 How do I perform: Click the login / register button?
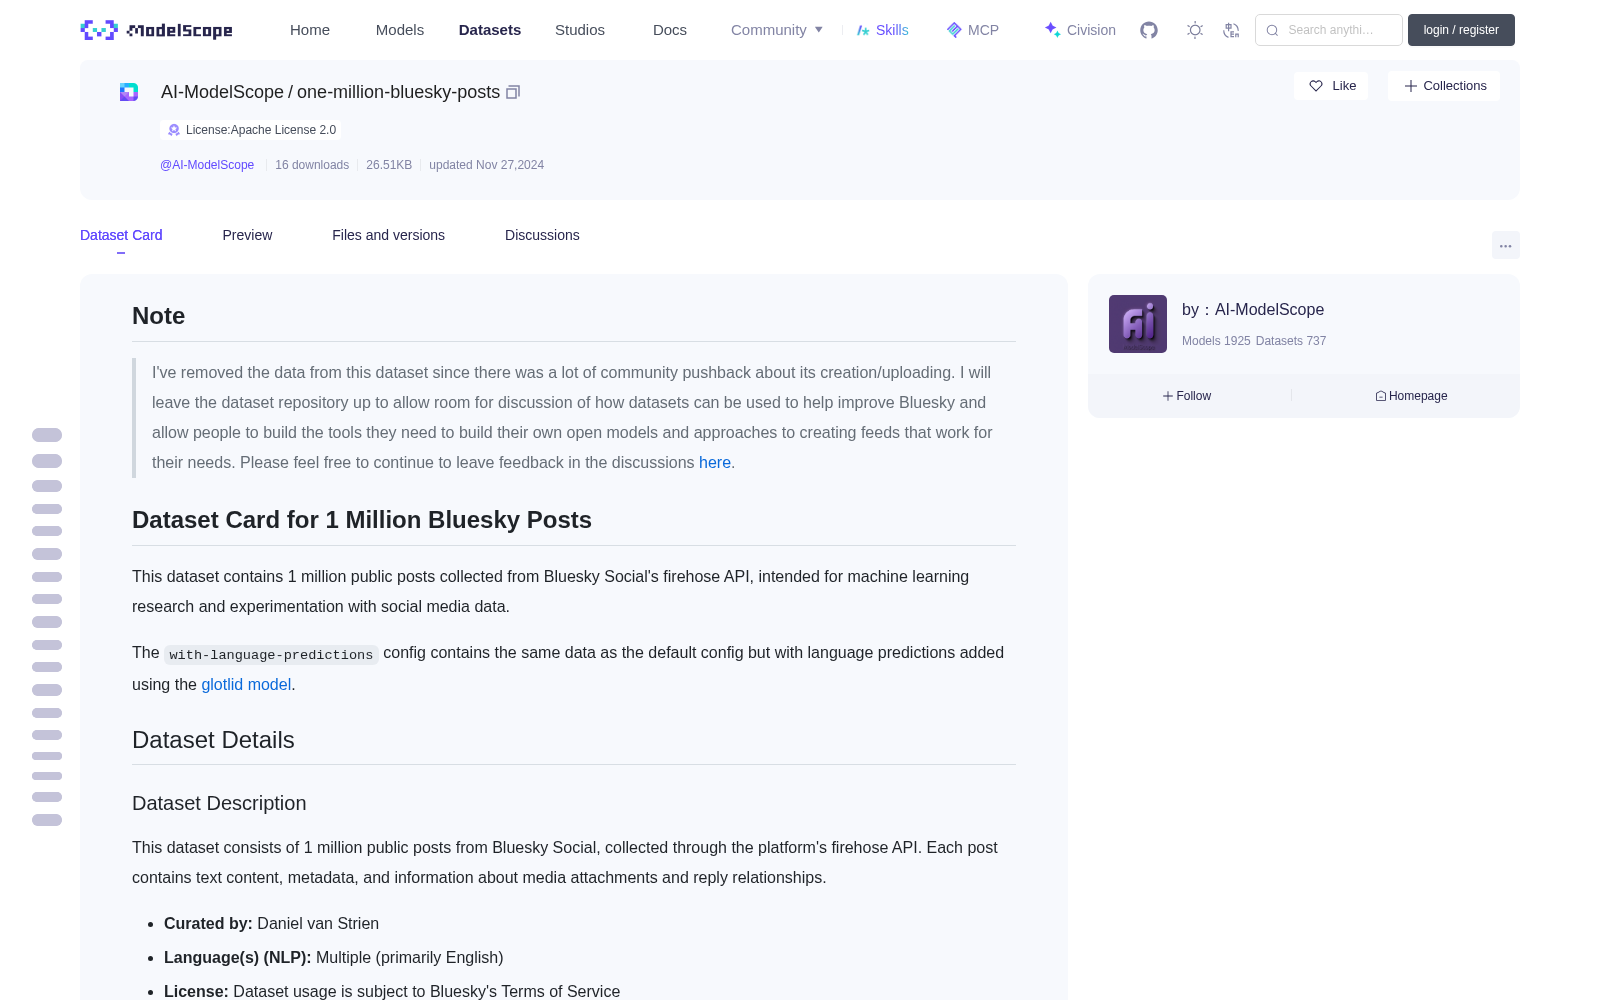pos(1461,30)
